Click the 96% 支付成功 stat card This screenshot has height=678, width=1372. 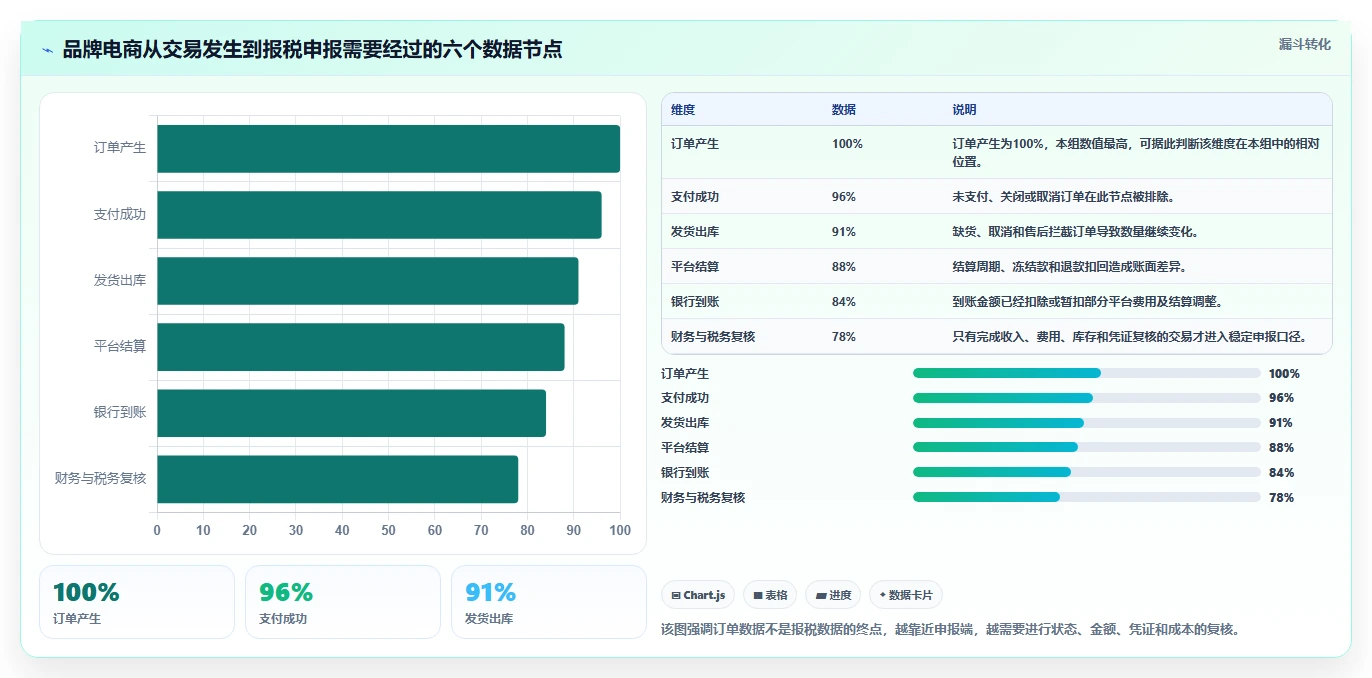343,602
